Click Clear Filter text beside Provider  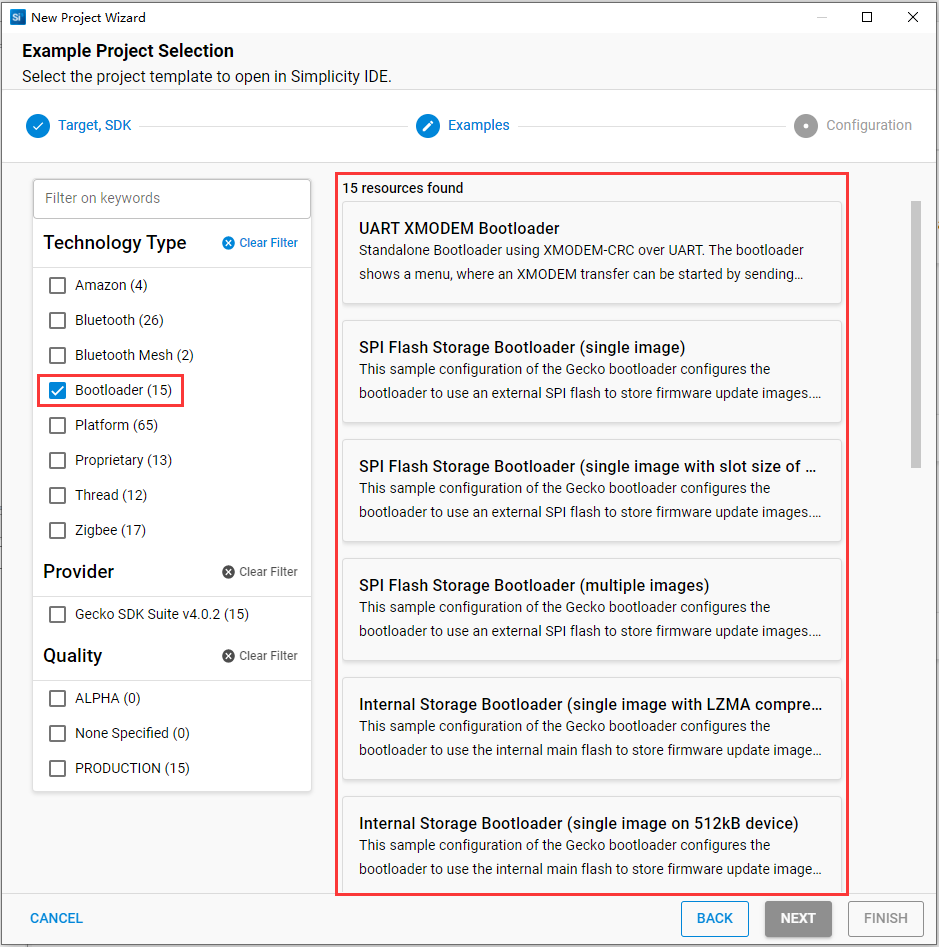[268, 572]
